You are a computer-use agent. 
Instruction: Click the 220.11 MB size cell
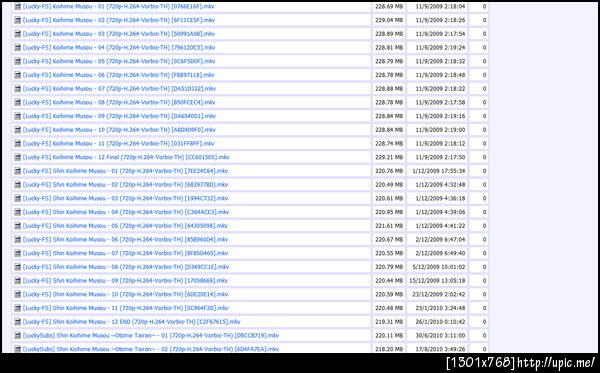pyautogui.click(x=389, y=336)
